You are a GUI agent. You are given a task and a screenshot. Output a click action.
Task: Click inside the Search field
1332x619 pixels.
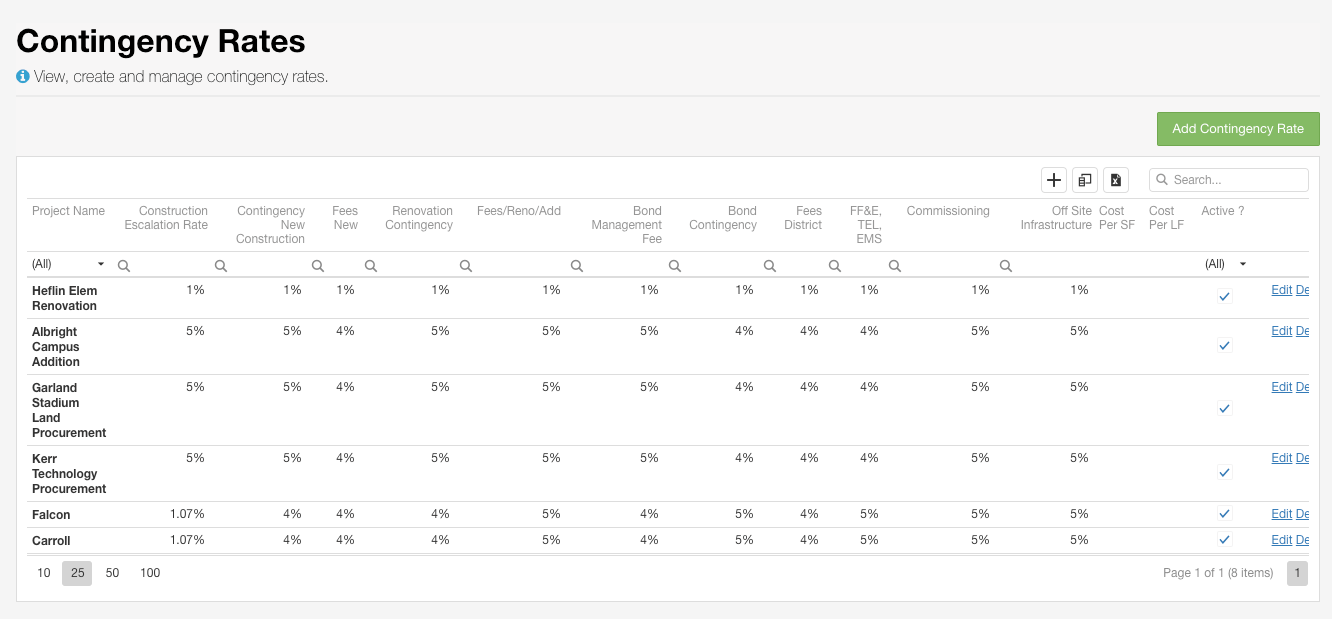point(1235,179)
